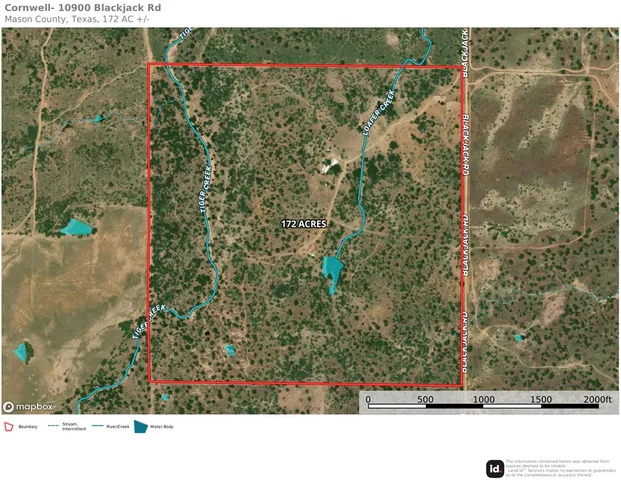The image size is (621, 480).
Task: Click the 2000ft mark on scale bar
Action: (596, 399)
